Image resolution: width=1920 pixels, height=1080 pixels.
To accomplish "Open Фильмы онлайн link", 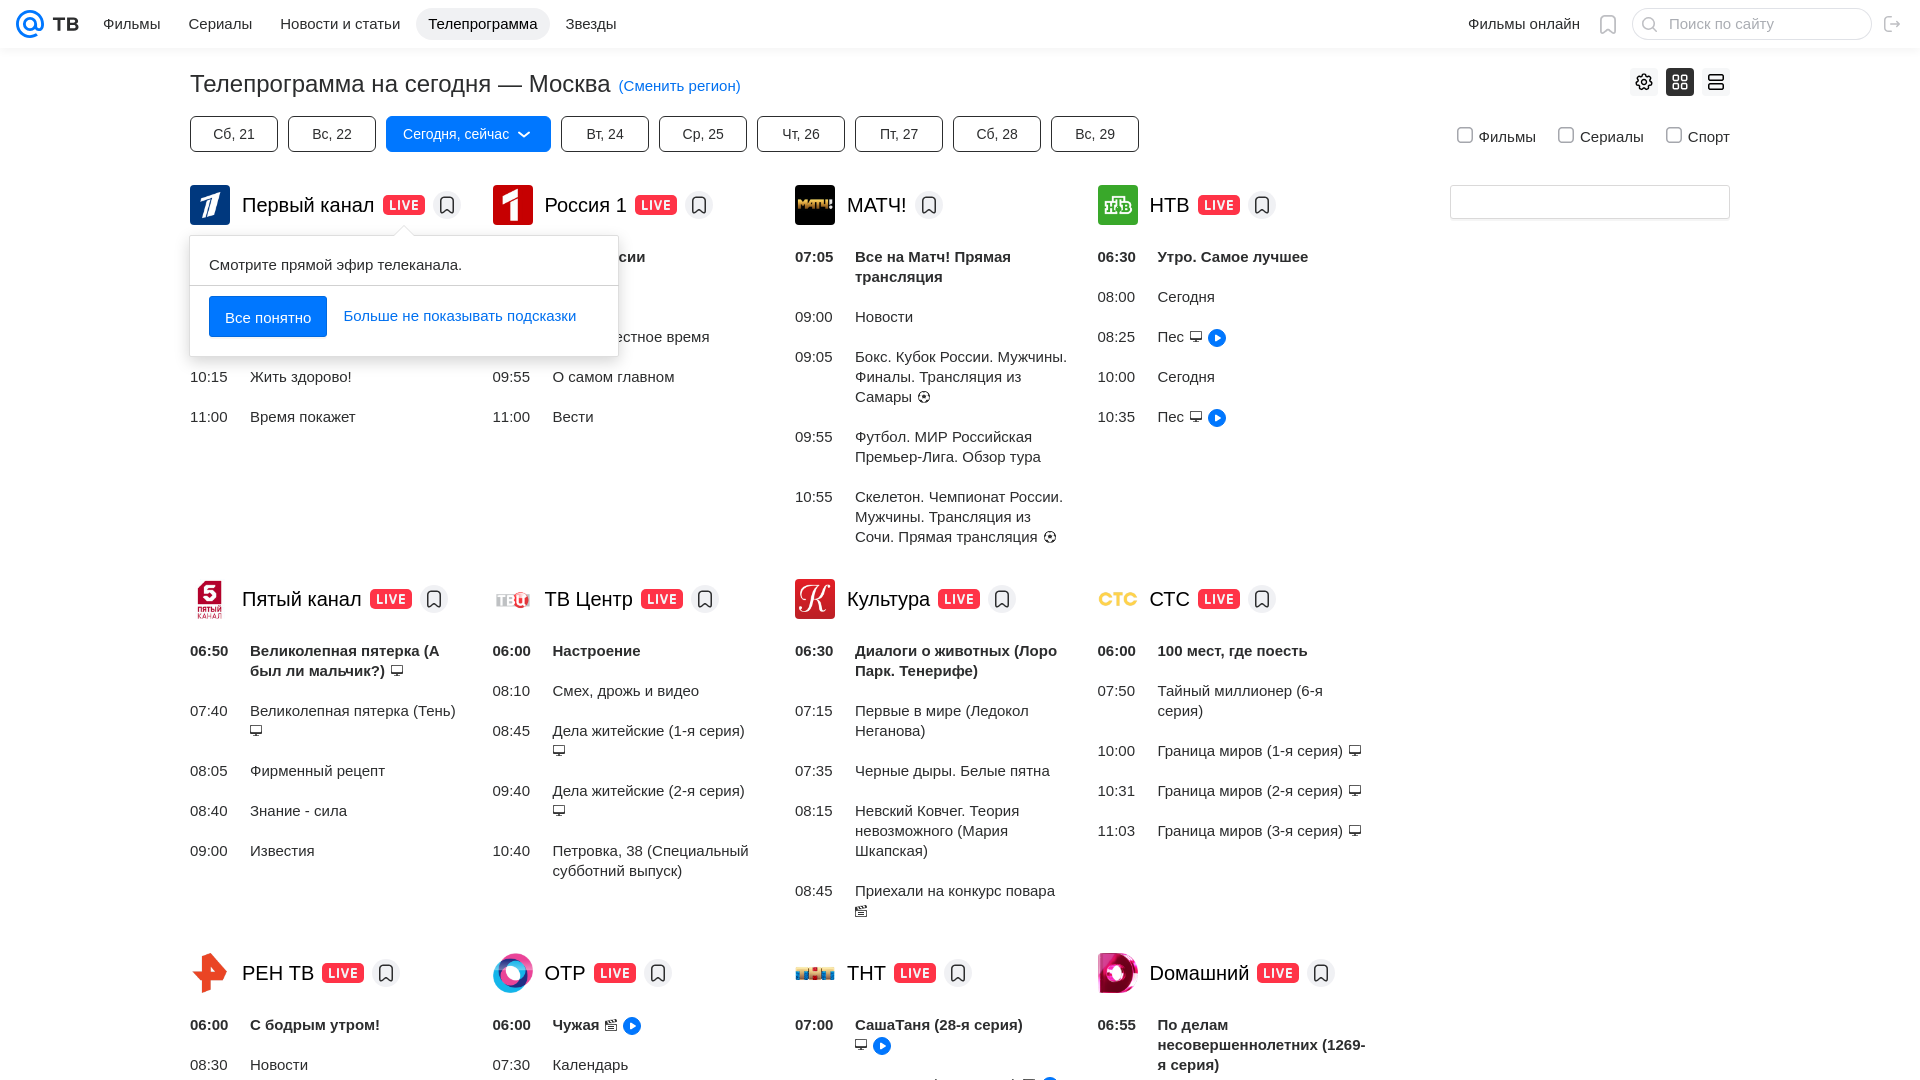I will pyautogui.click(x=1524, y=24).
